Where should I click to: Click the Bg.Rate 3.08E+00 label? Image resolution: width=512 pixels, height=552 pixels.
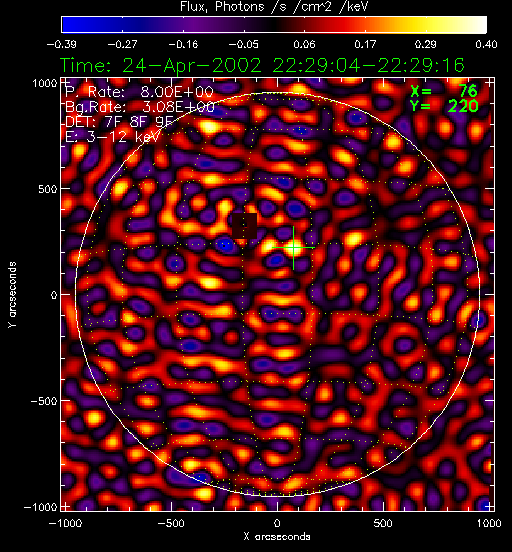click(x=140, y=107)
